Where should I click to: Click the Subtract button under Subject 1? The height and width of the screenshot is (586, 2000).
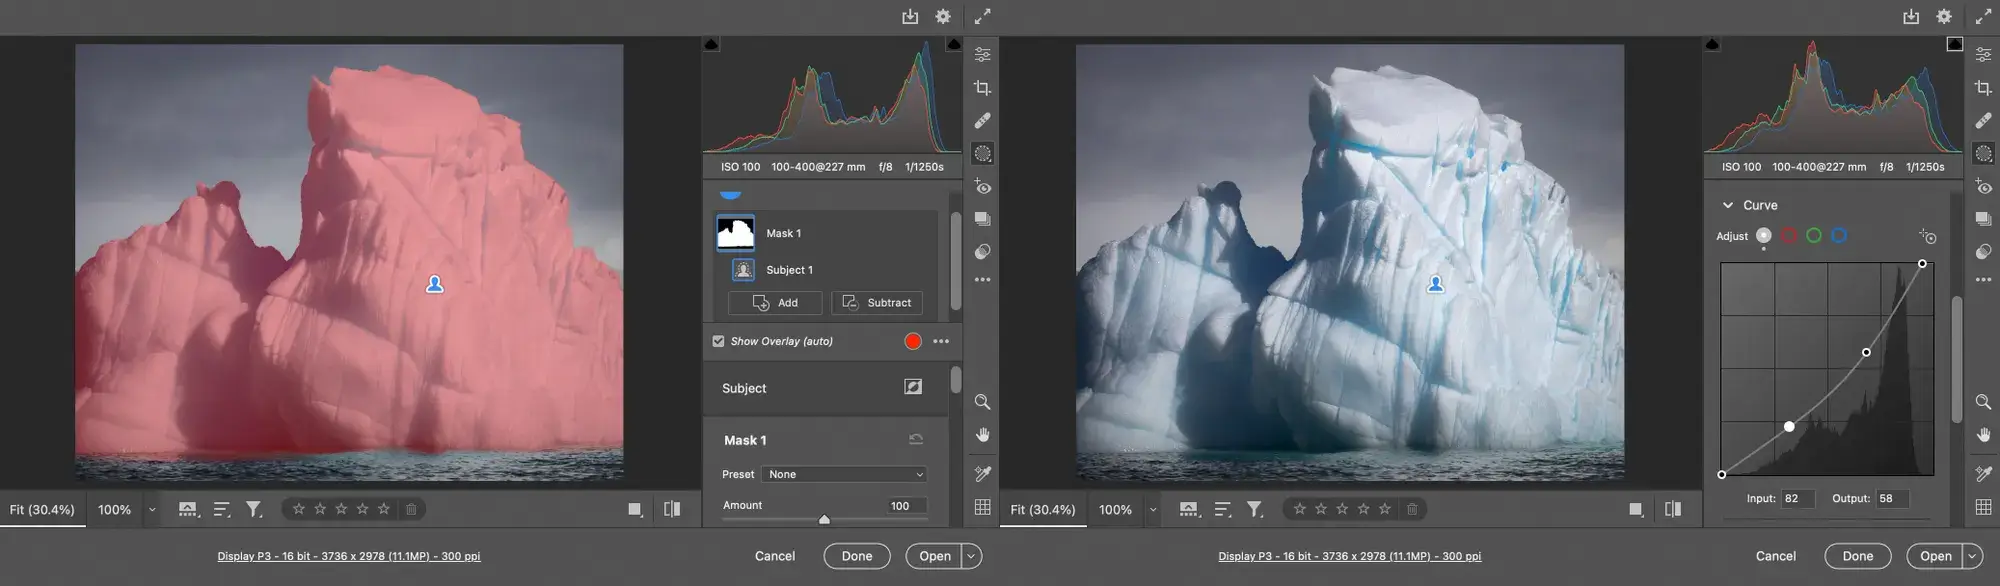tap(877, 303)
